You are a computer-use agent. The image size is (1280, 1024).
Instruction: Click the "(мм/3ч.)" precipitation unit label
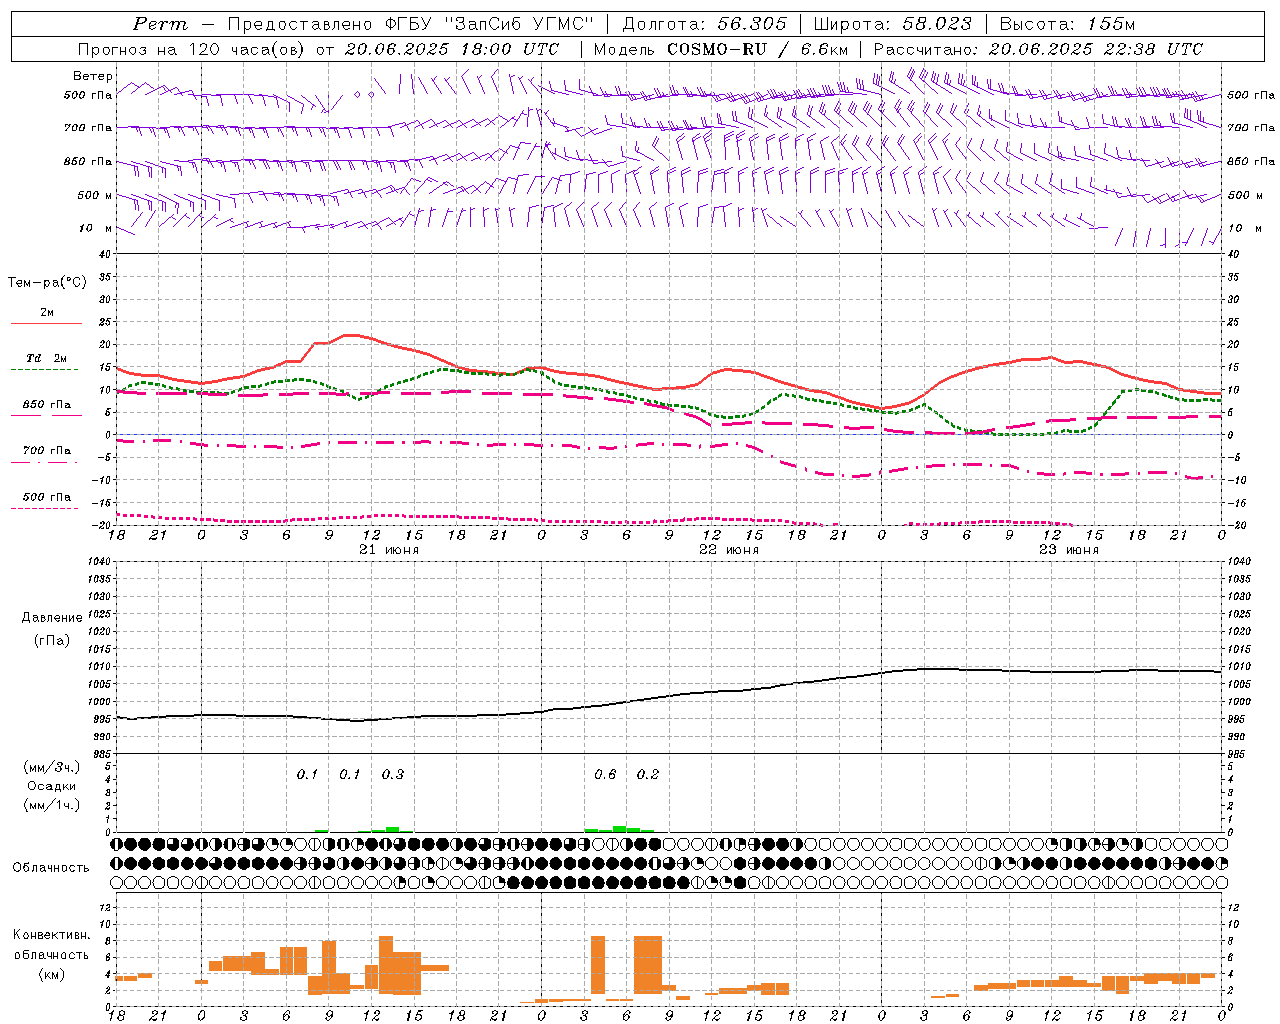click(x=52, y=767)
